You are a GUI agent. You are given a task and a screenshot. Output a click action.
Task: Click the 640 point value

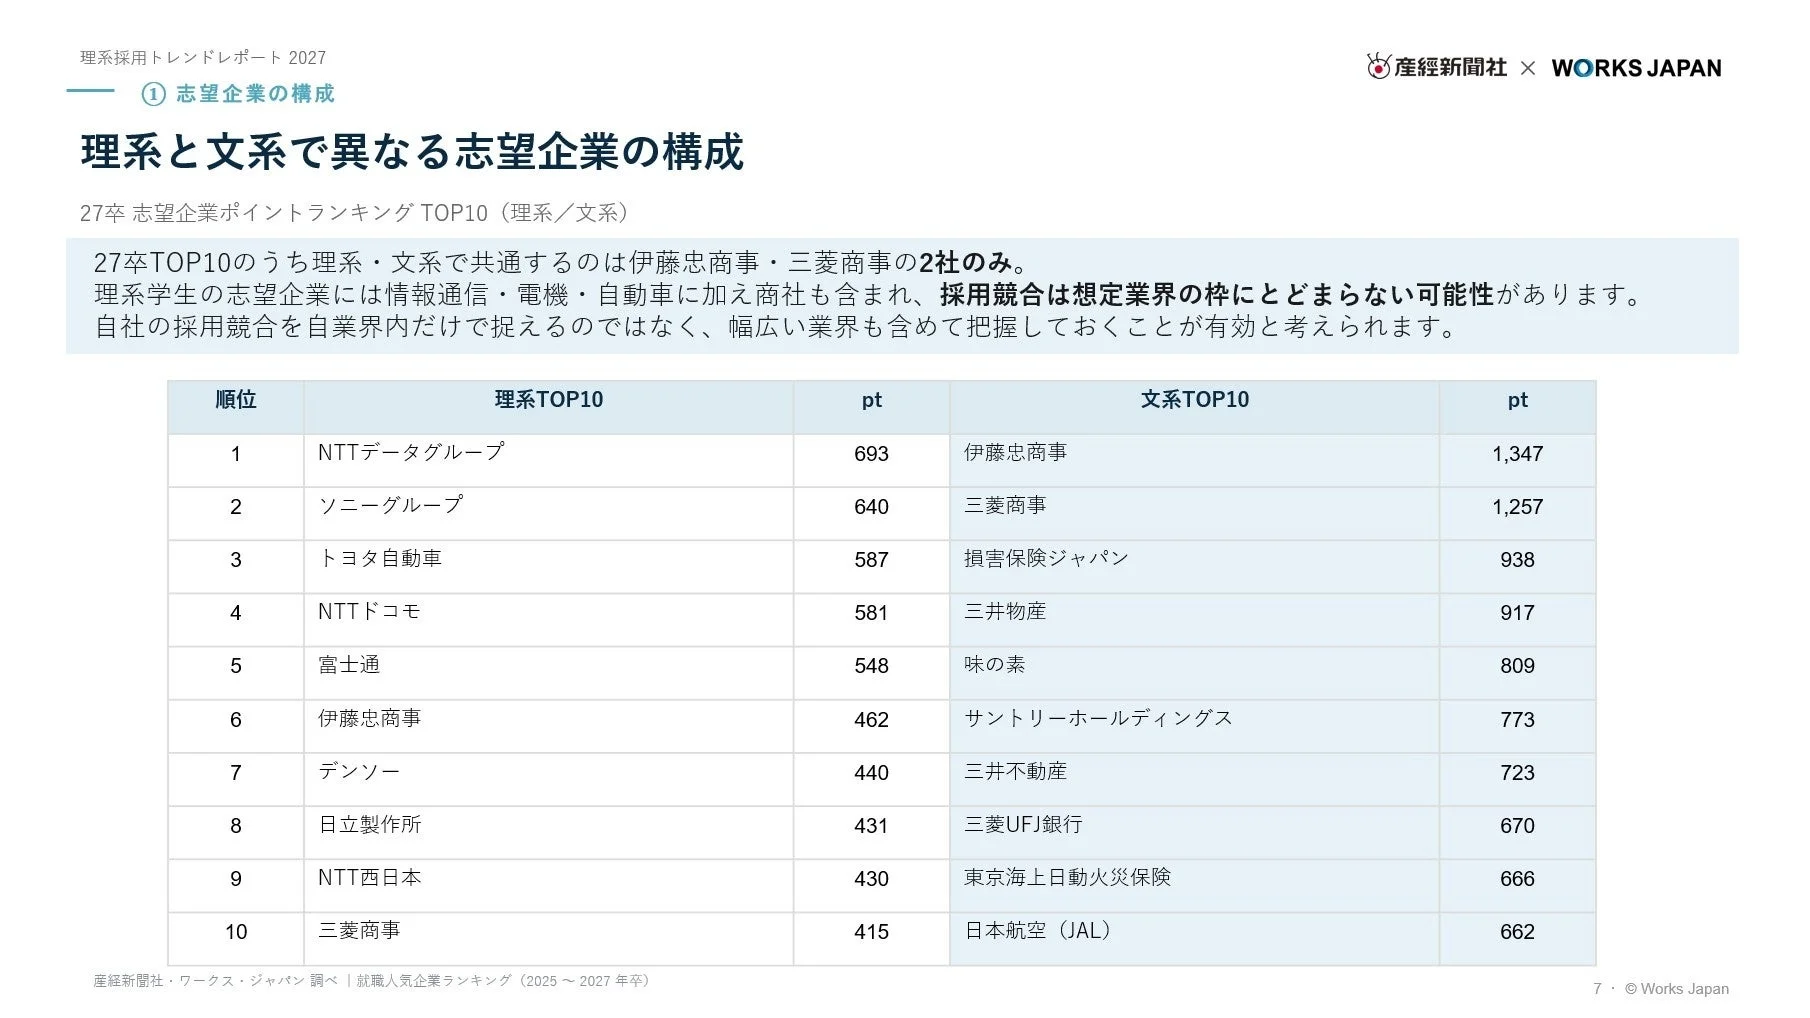pyautogui.click(x=871, y=507)
